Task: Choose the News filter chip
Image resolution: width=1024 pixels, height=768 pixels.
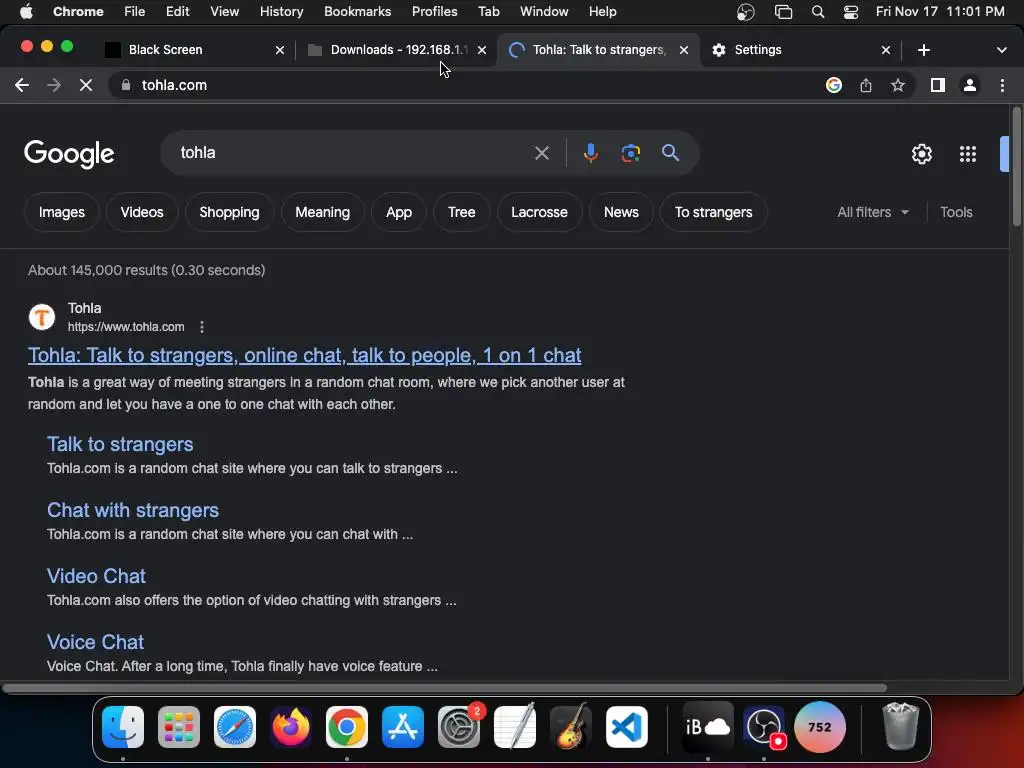Action: click(x=620, y=212)
